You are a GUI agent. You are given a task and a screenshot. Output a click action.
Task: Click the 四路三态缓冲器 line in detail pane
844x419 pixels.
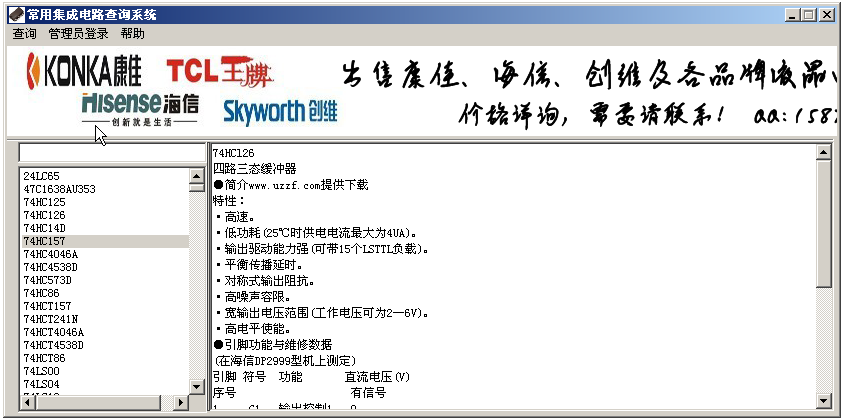(255, 169)
